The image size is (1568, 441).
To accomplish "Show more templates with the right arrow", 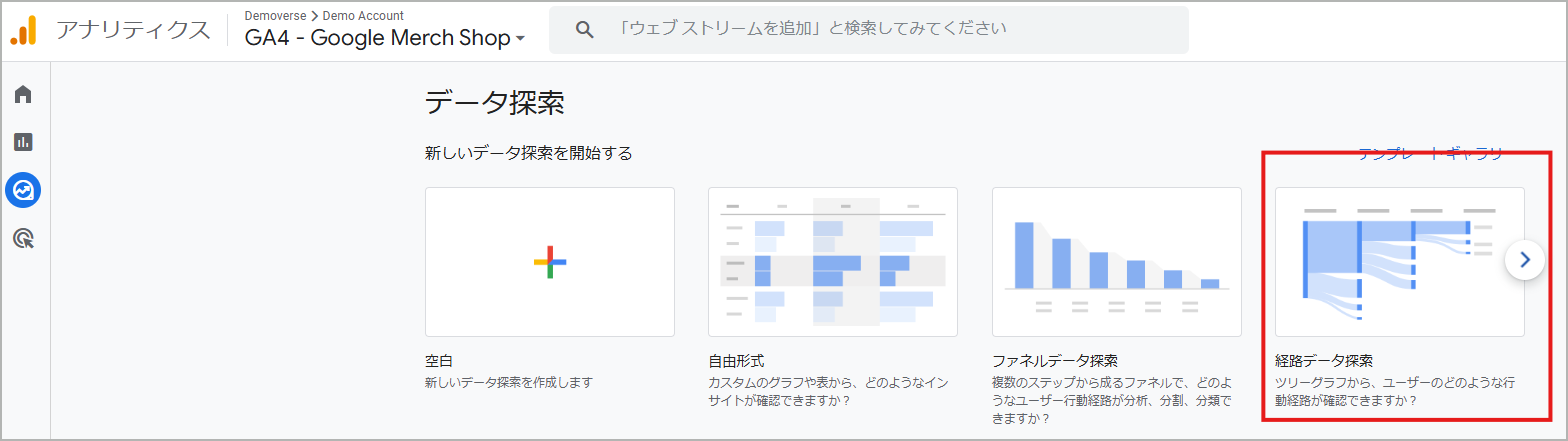I will pyautogui.click(x=1524, y=260).
